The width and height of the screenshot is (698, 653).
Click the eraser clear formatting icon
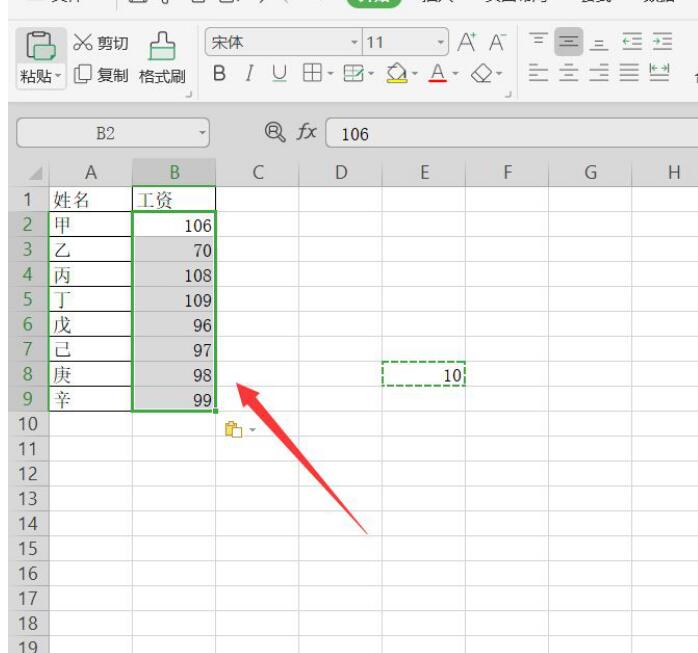coord(482,73)
